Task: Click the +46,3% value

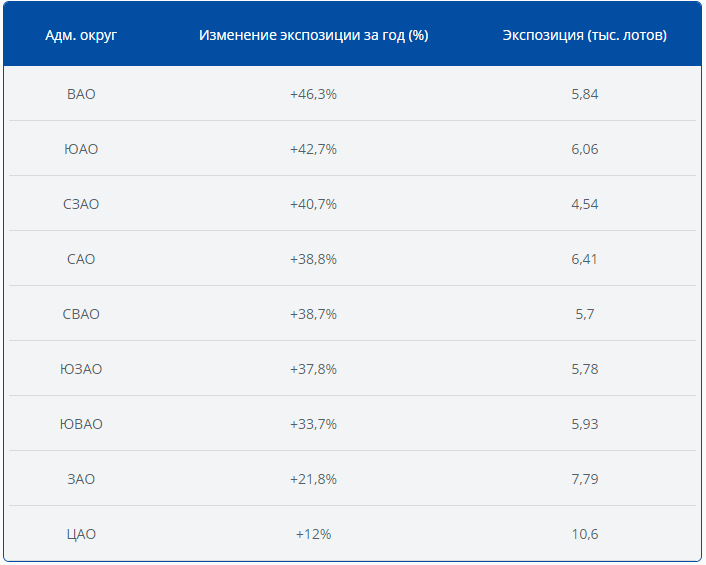Action: point(313,94)
